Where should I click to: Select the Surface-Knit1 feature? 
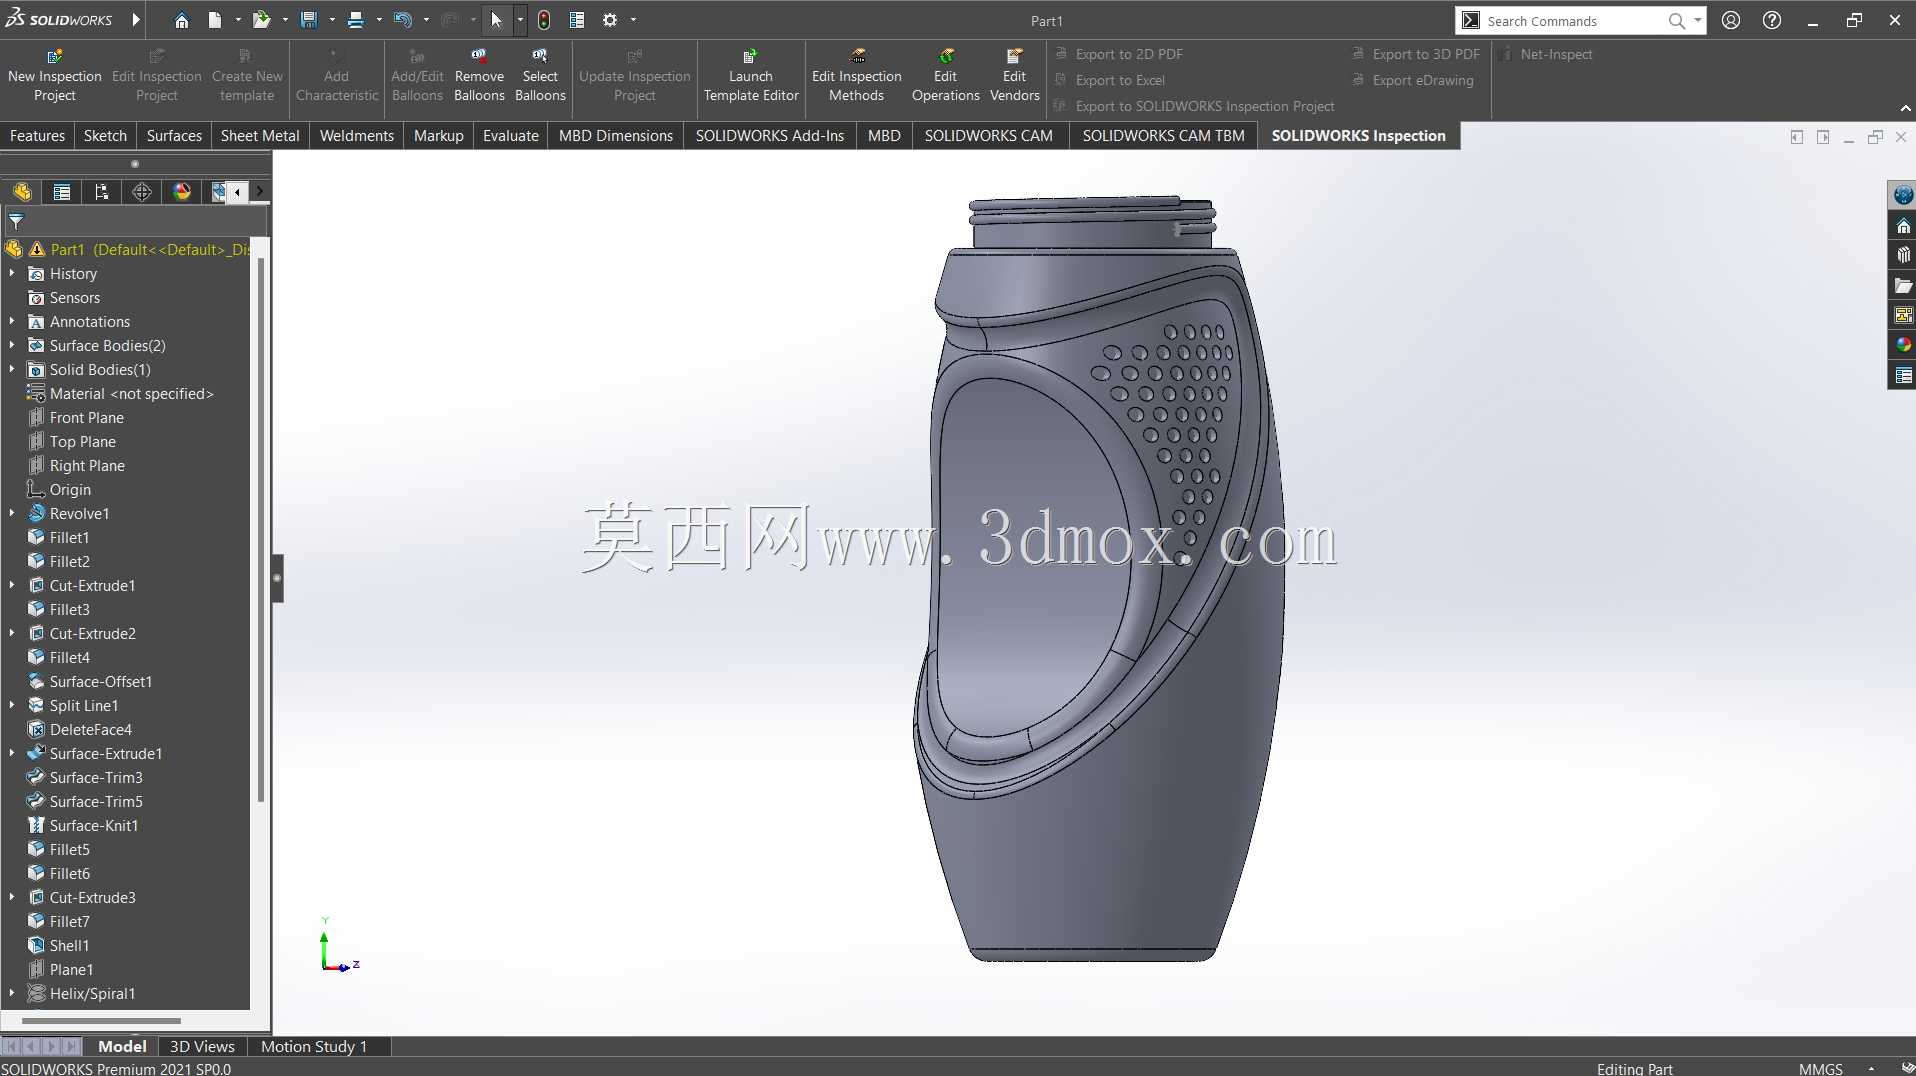click(x=94, y=825)
